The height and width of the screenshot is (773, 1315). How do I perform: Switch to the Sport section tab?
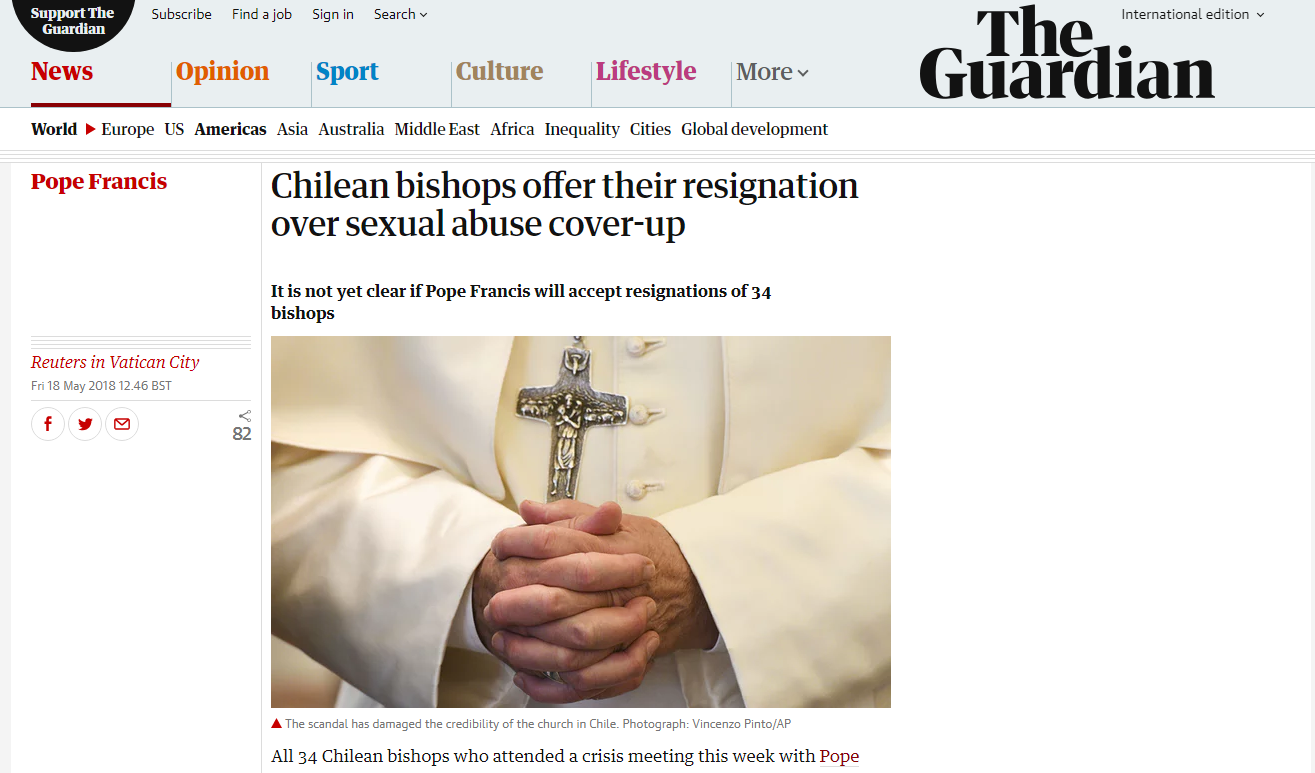click(347, 71)
